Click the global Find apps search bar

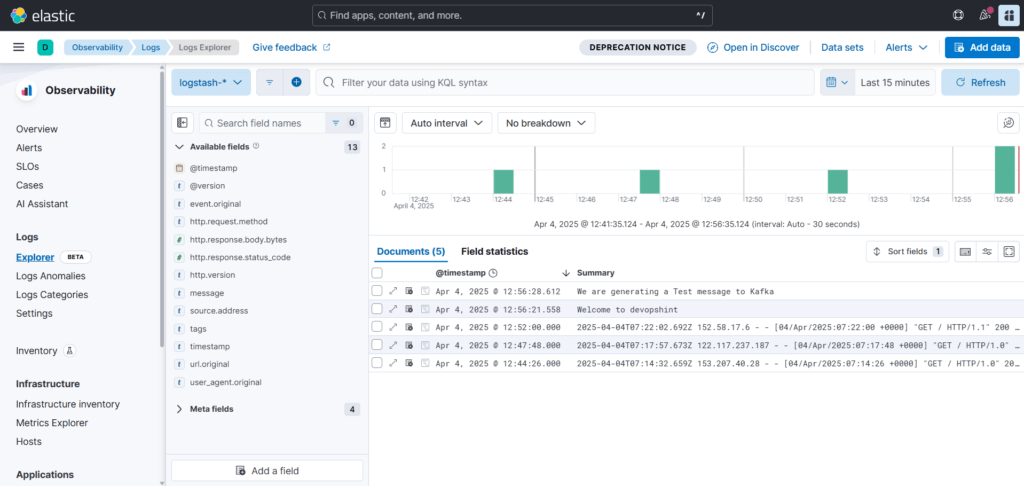click(x=512, y=15)
